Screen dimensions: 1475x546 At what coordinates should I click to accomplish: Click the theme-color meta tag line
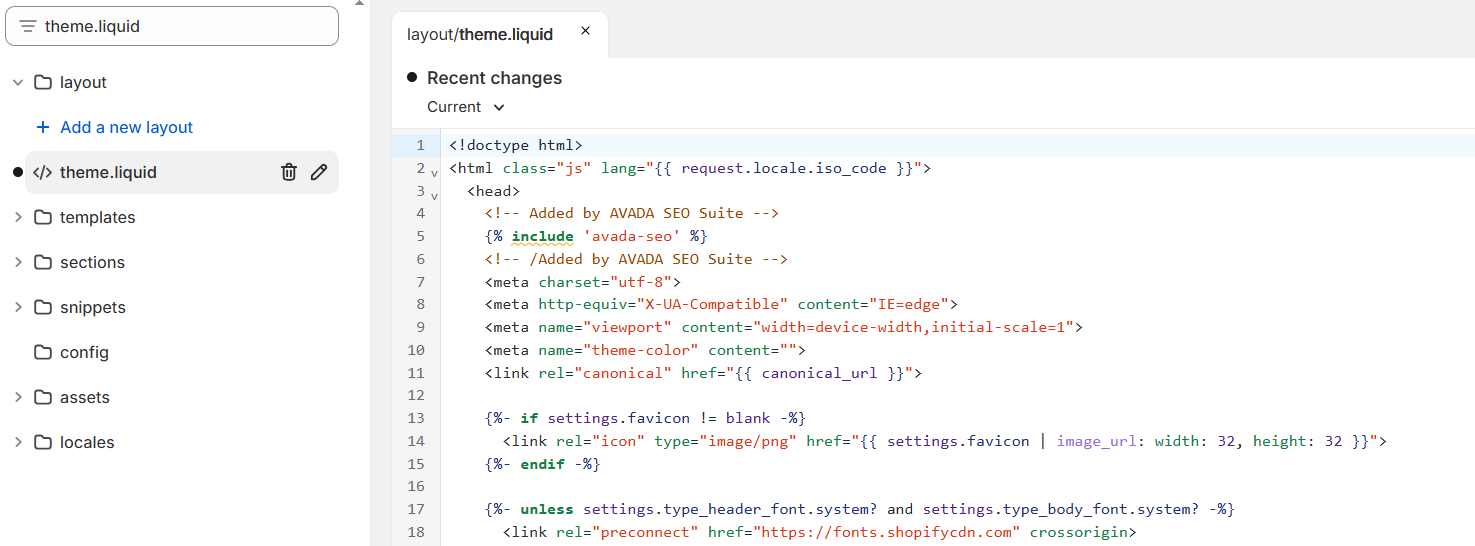pos(646,350)
